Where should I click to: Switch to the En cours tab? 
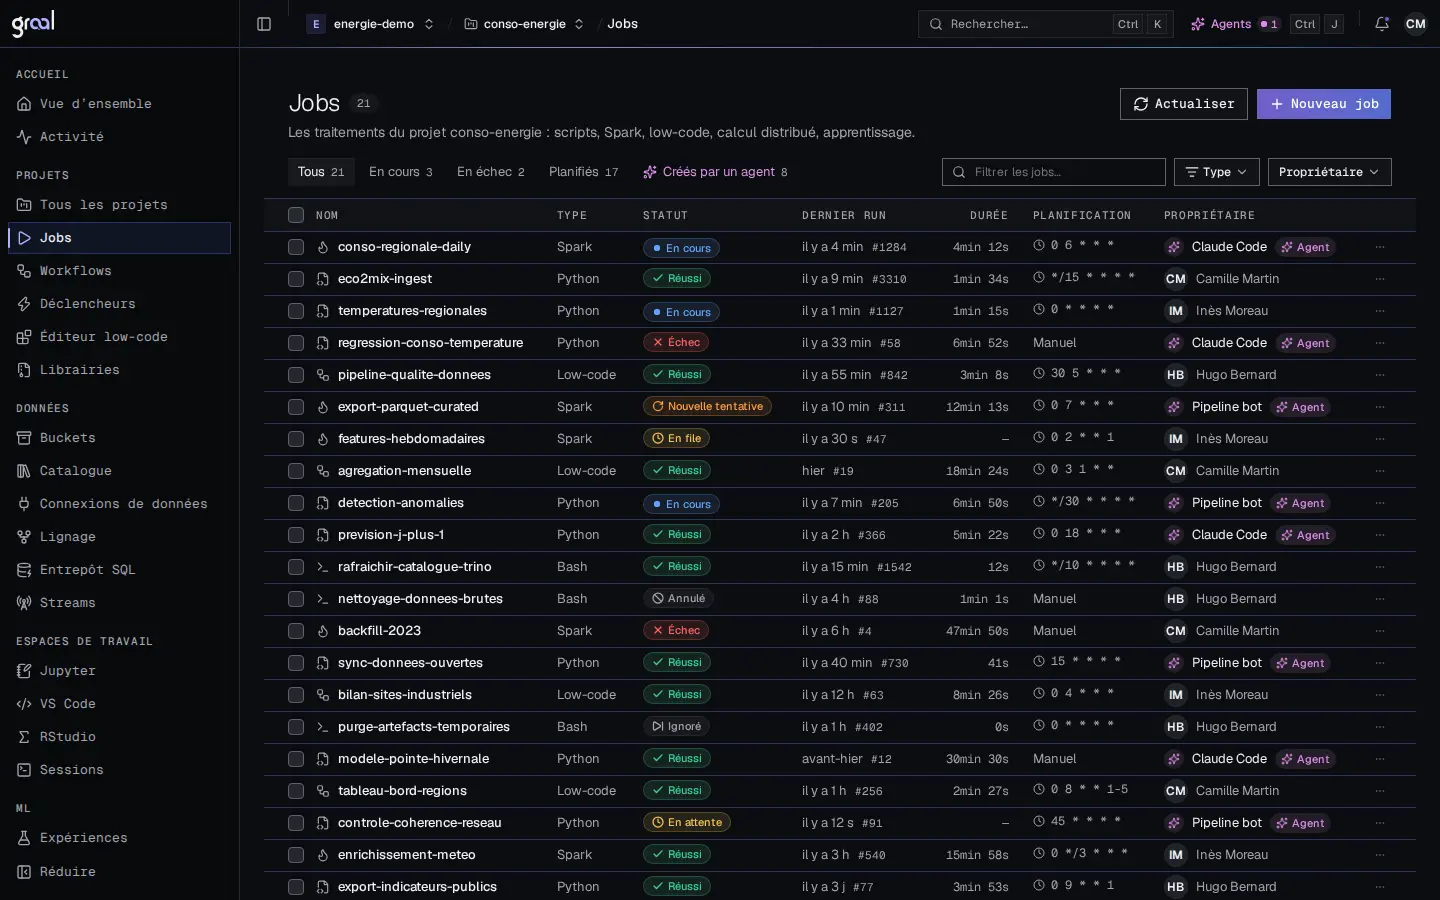[401, 172]
